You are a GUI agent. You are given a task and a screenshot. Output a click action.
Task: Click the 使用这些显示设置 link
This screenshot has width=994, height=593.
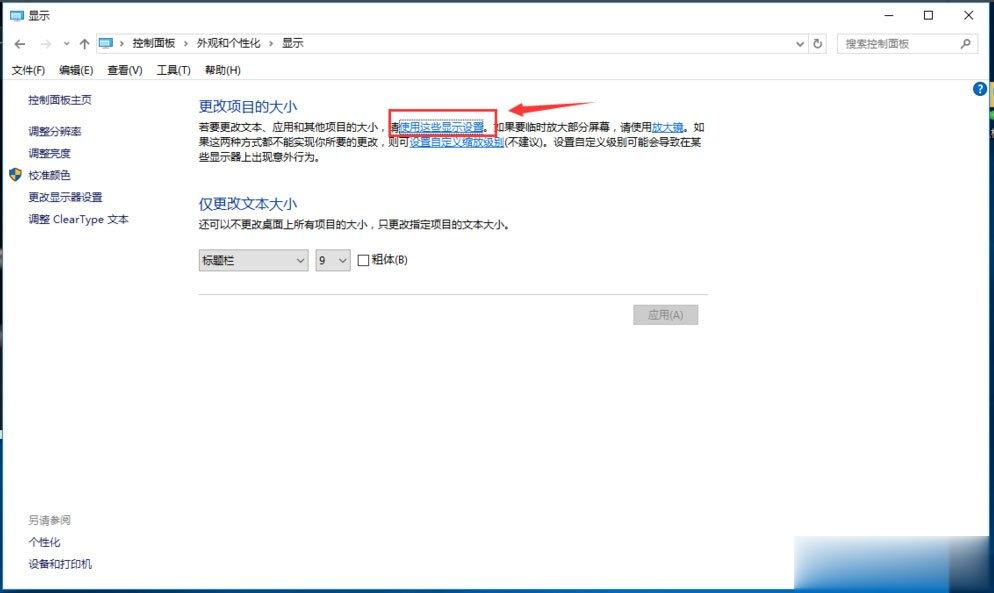coord(441,127)
